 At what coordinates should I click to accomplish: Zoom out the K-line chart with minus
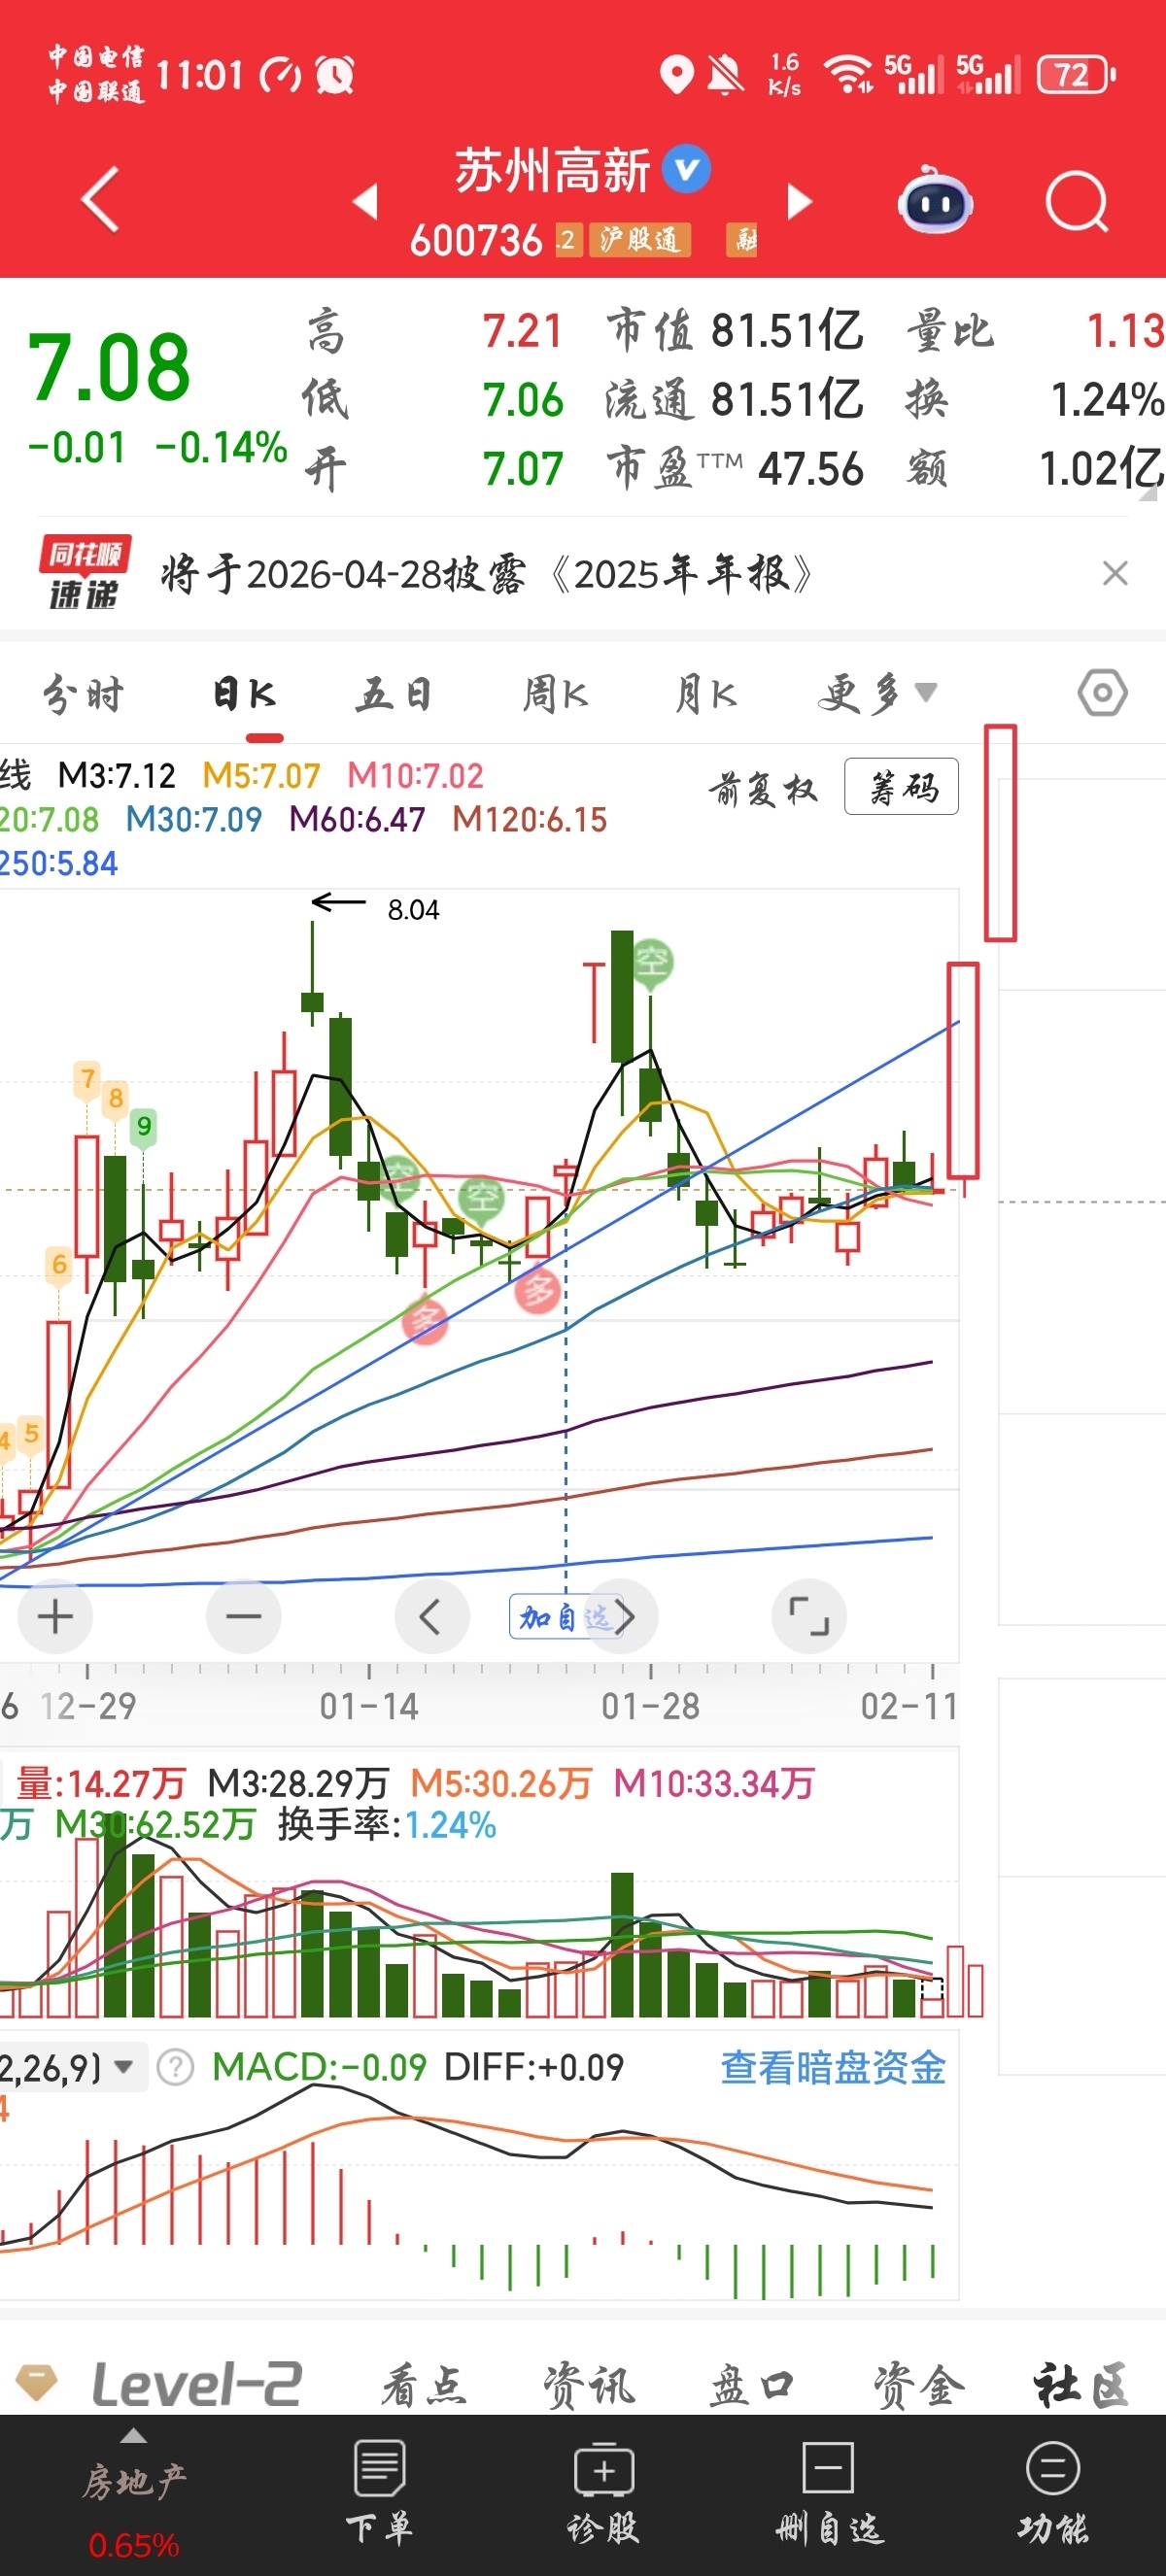tap(243, 1616)
